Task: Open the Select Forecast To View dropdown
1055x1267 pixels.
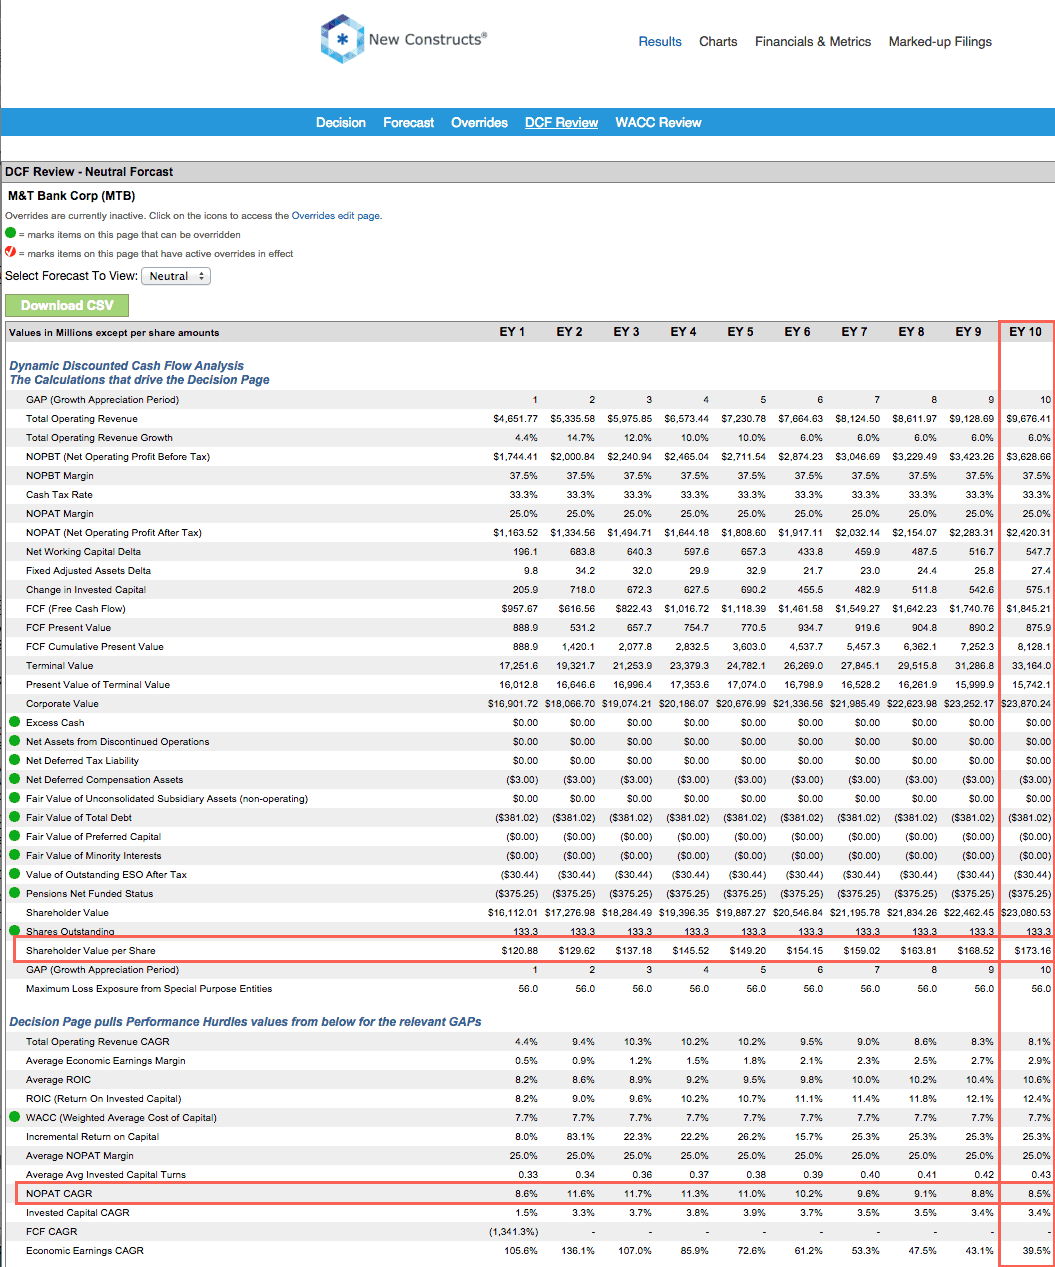Action: coord(176,275)
